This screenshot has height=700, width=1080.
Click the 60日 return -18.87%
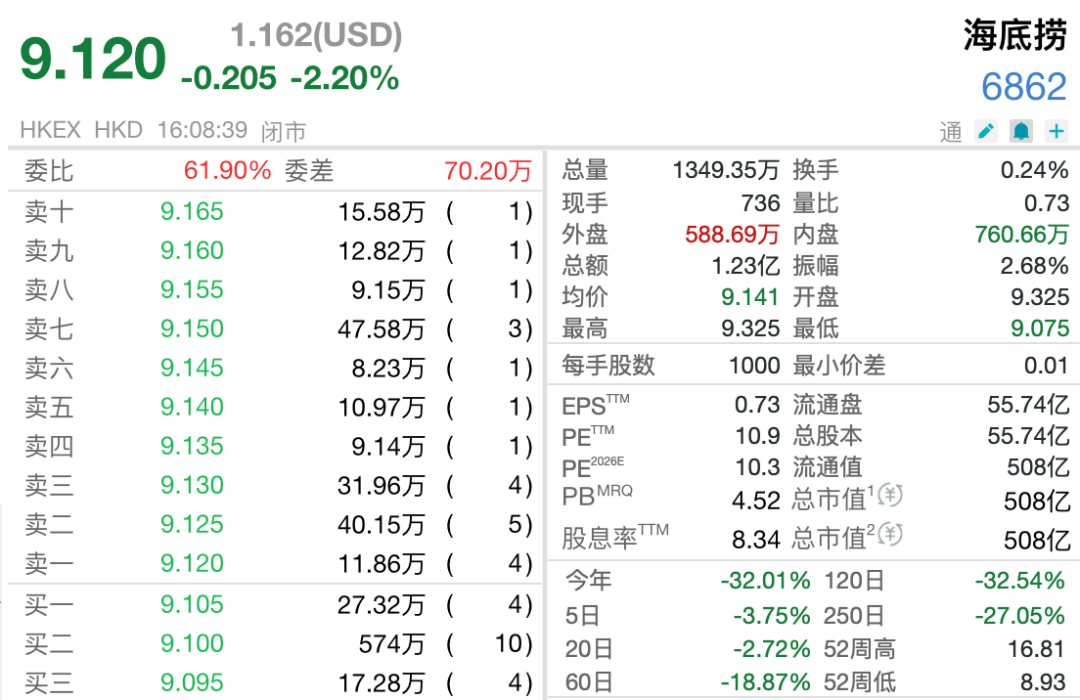pyautogui.click(x=765, y=682)
